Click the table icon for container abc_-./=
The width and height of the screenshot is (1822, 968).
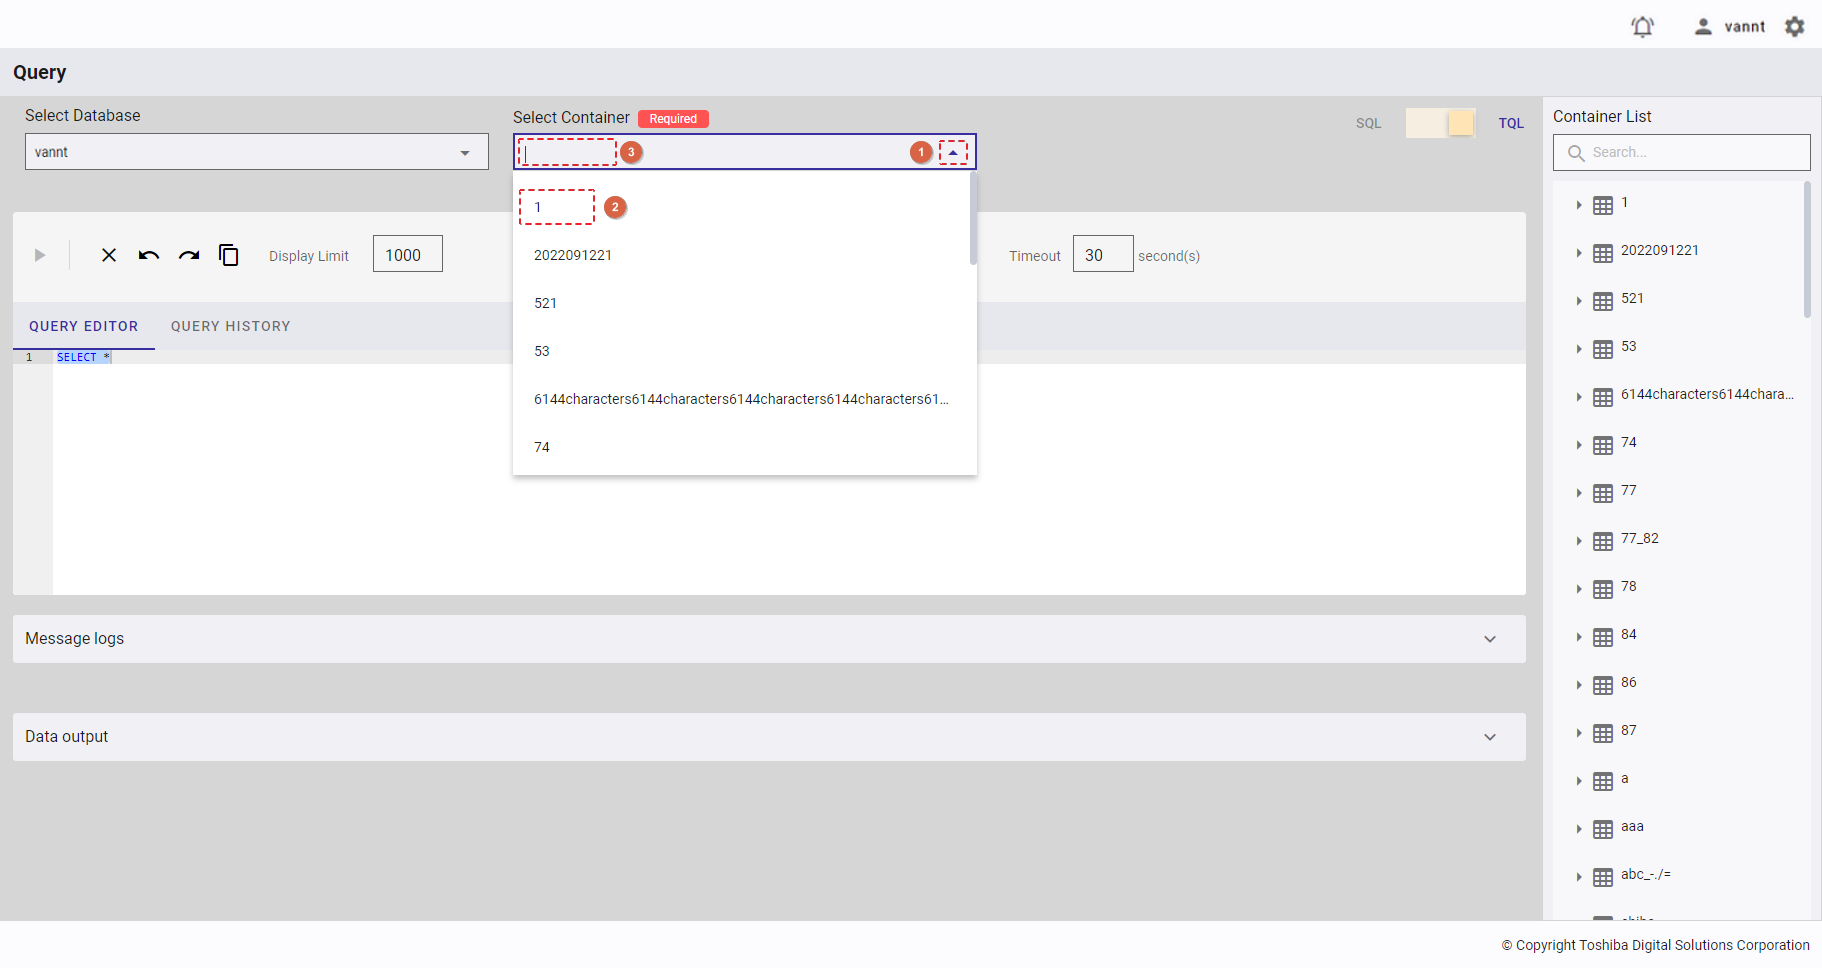(x=1603, y=877)
